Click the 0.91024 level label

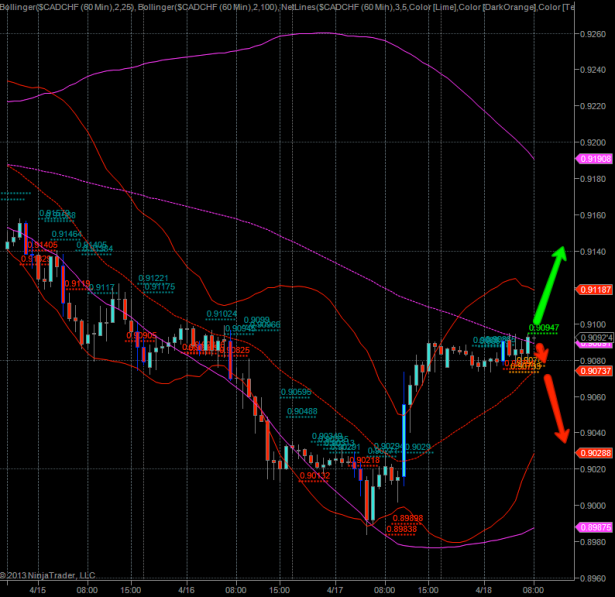(222, 313)
